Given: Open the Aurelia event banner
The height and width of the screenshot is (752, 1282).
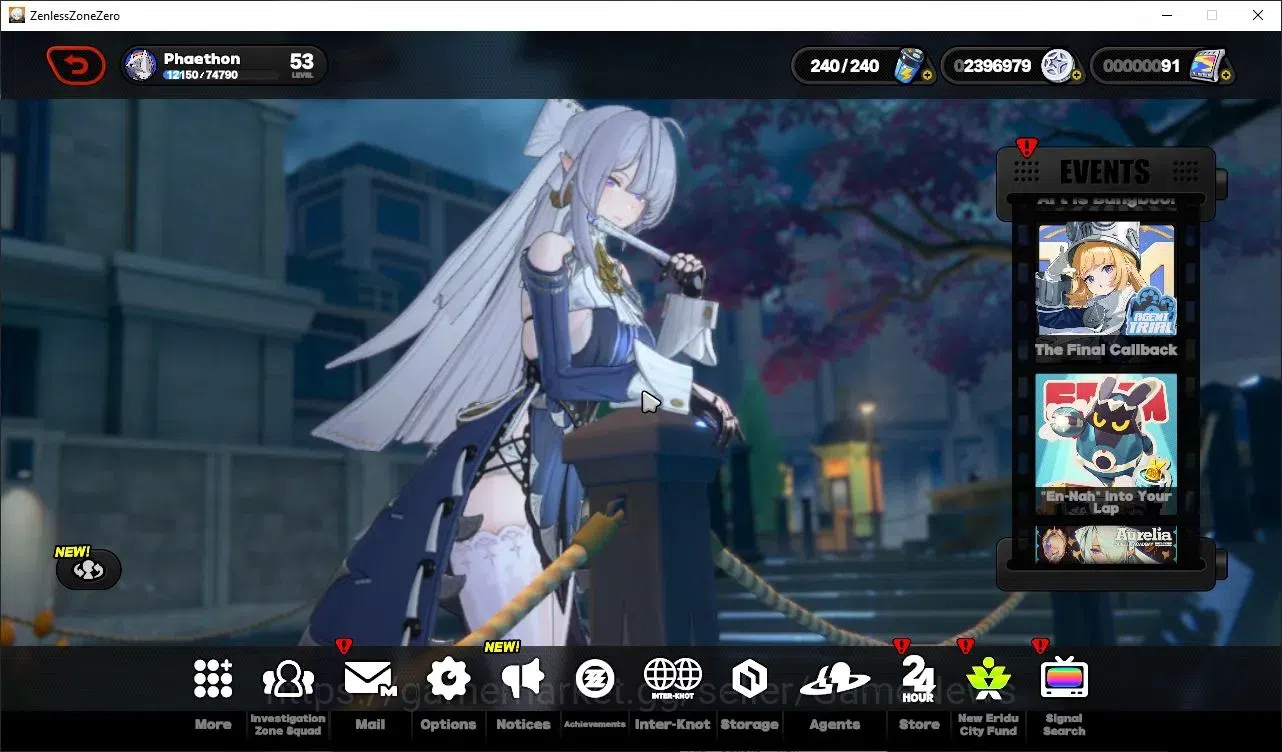Looking at the screenshot, I should pos(1106,545).
